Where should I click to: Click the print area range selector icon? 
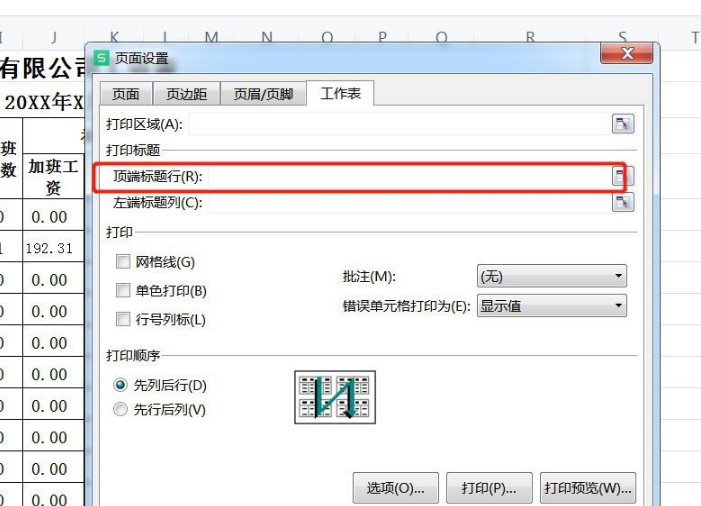[x=623, y=124]
